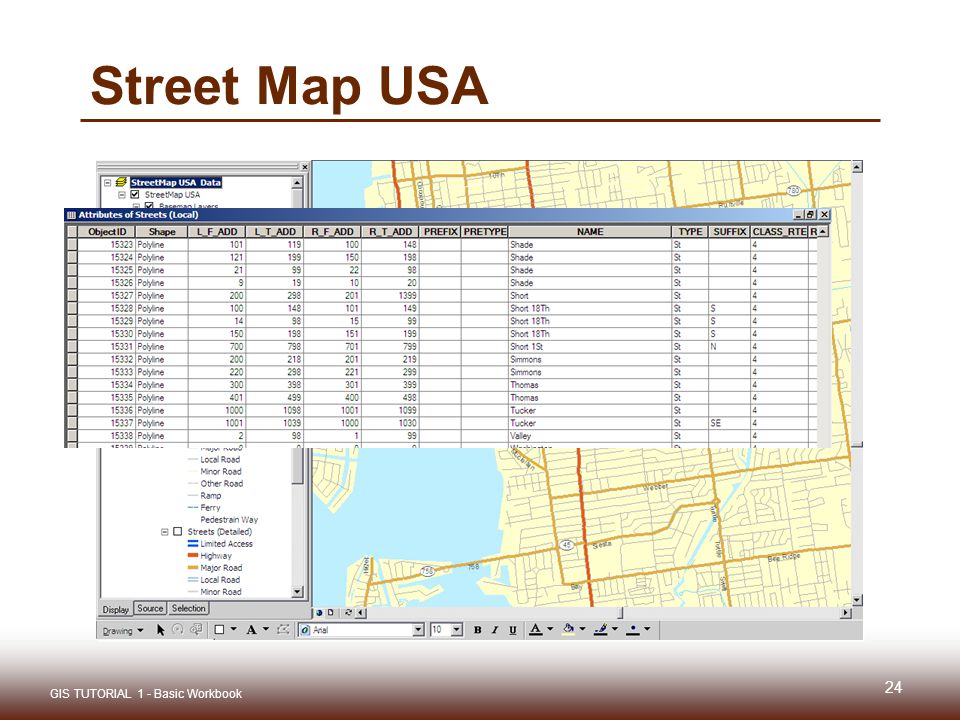Open the line color dropdown arrow
This screenshot has width=960, height=720.
pos(615,629)
